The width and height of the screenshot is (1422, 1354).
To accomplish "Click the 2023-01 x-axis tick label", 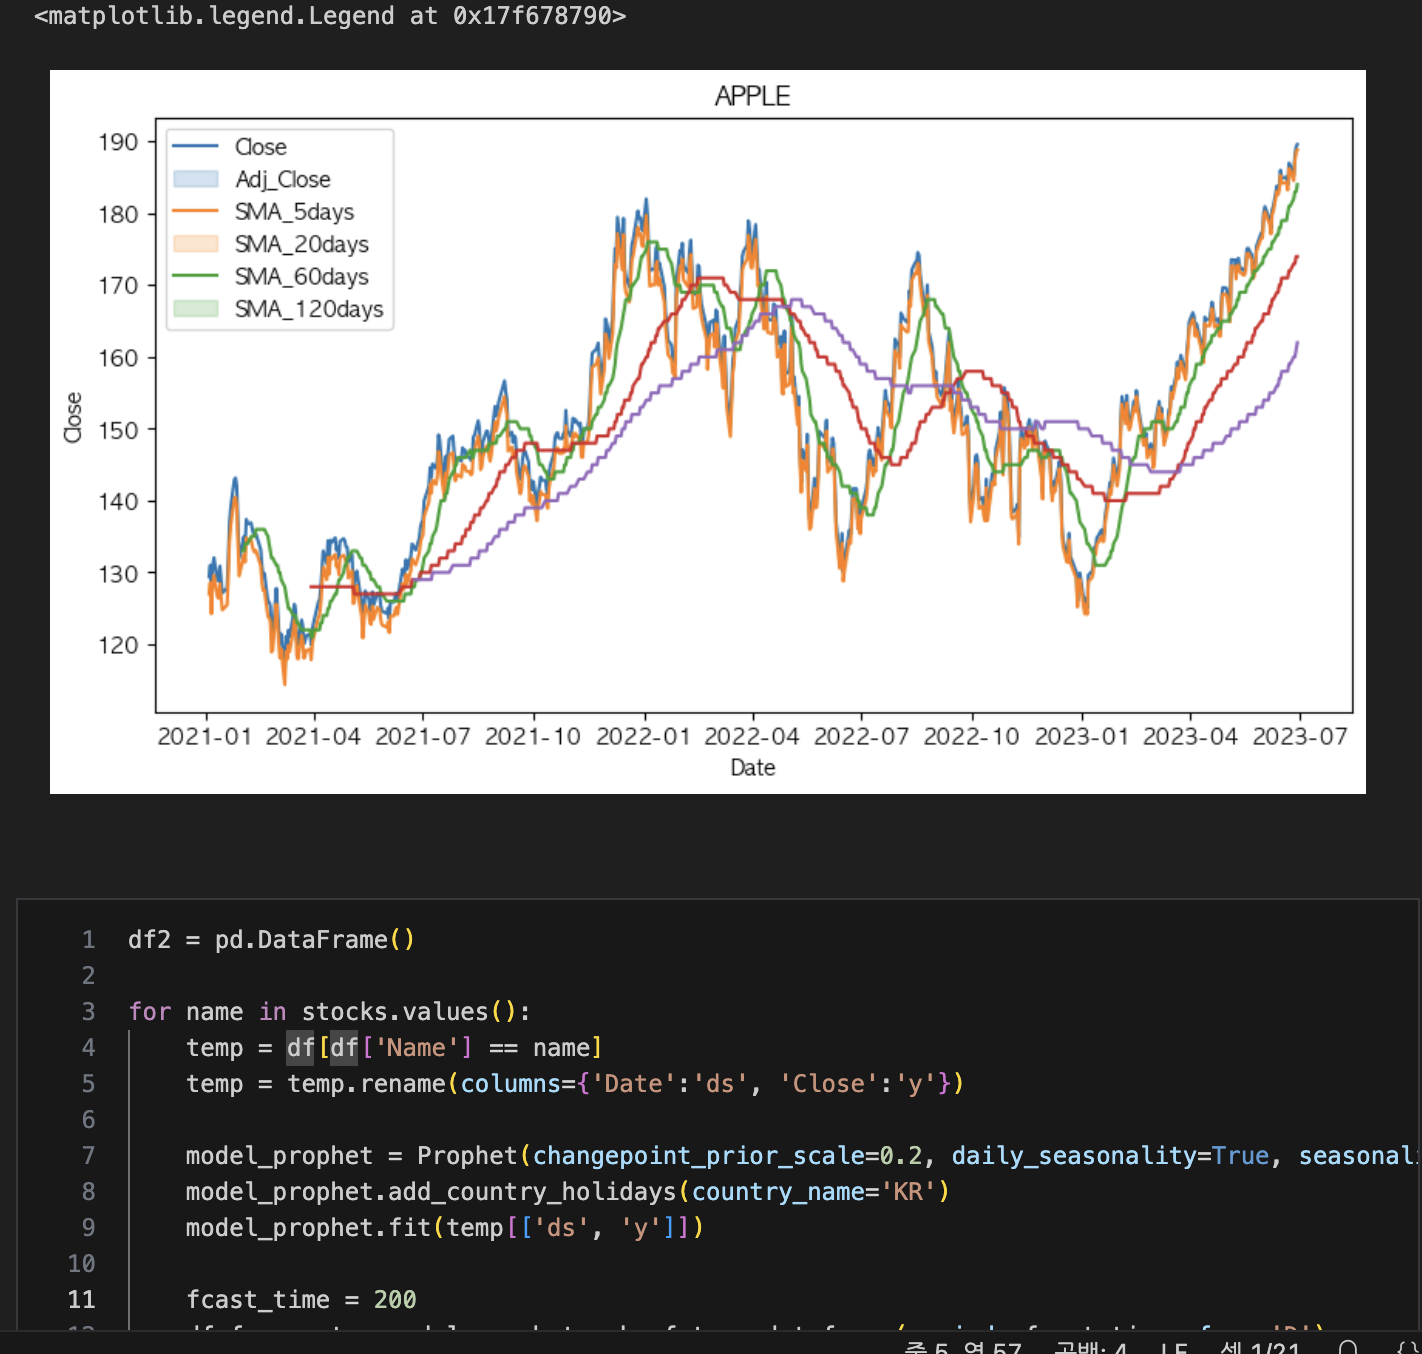I will [1082, 737].
